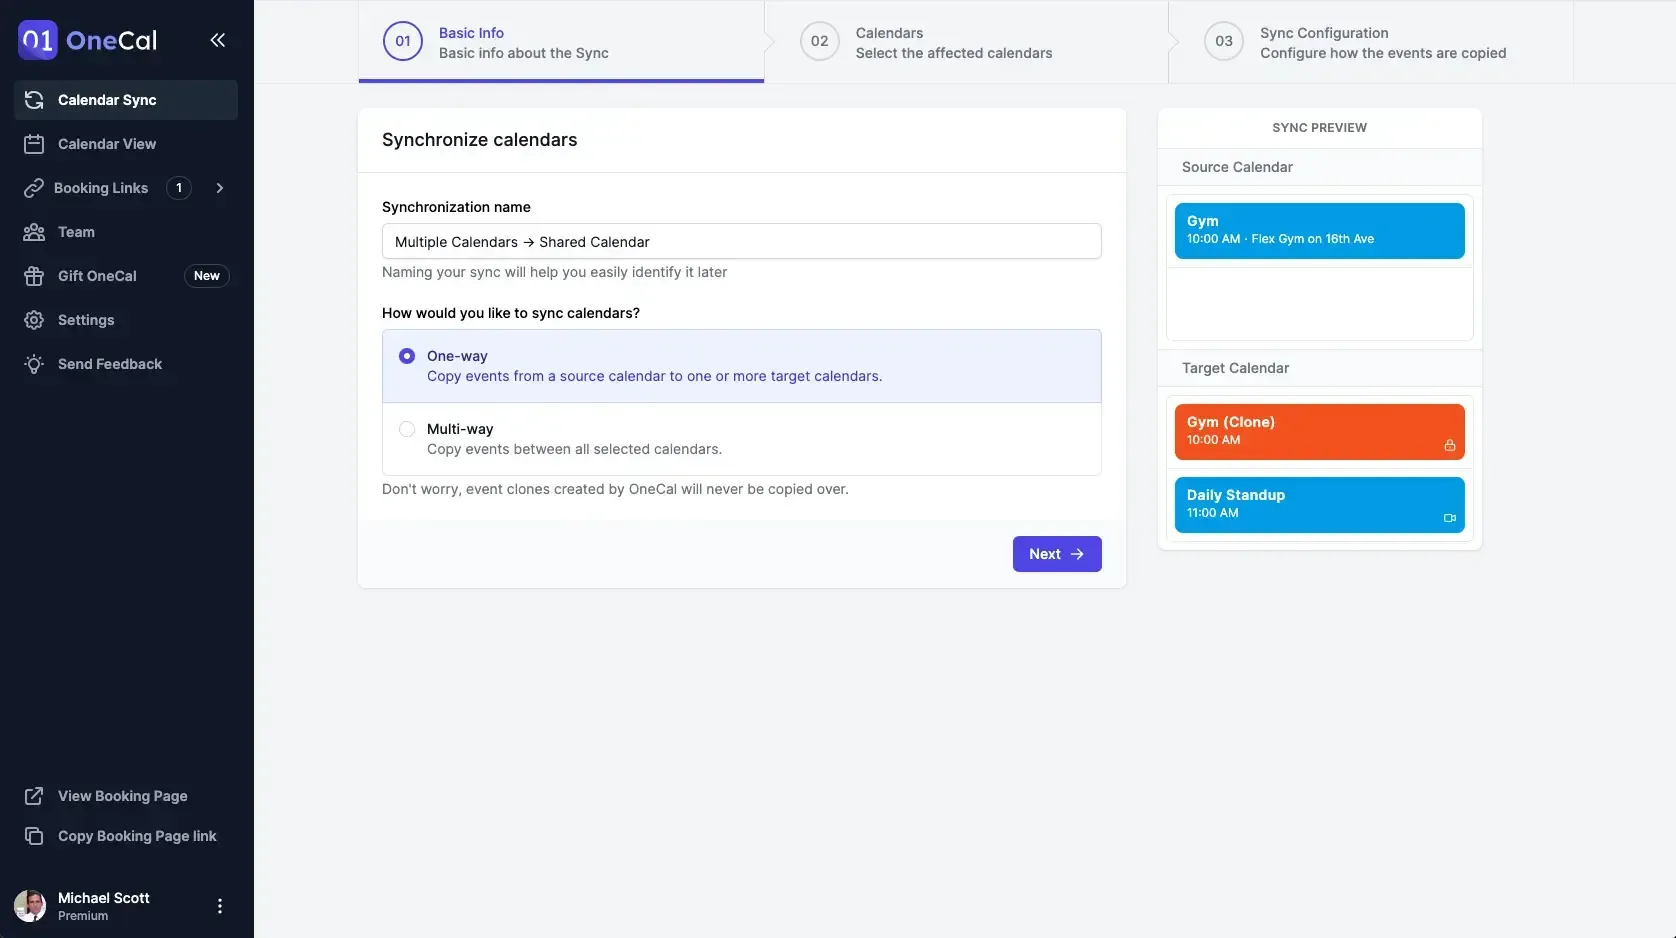Click the Synchronization name input field

(x=741, y=241)
